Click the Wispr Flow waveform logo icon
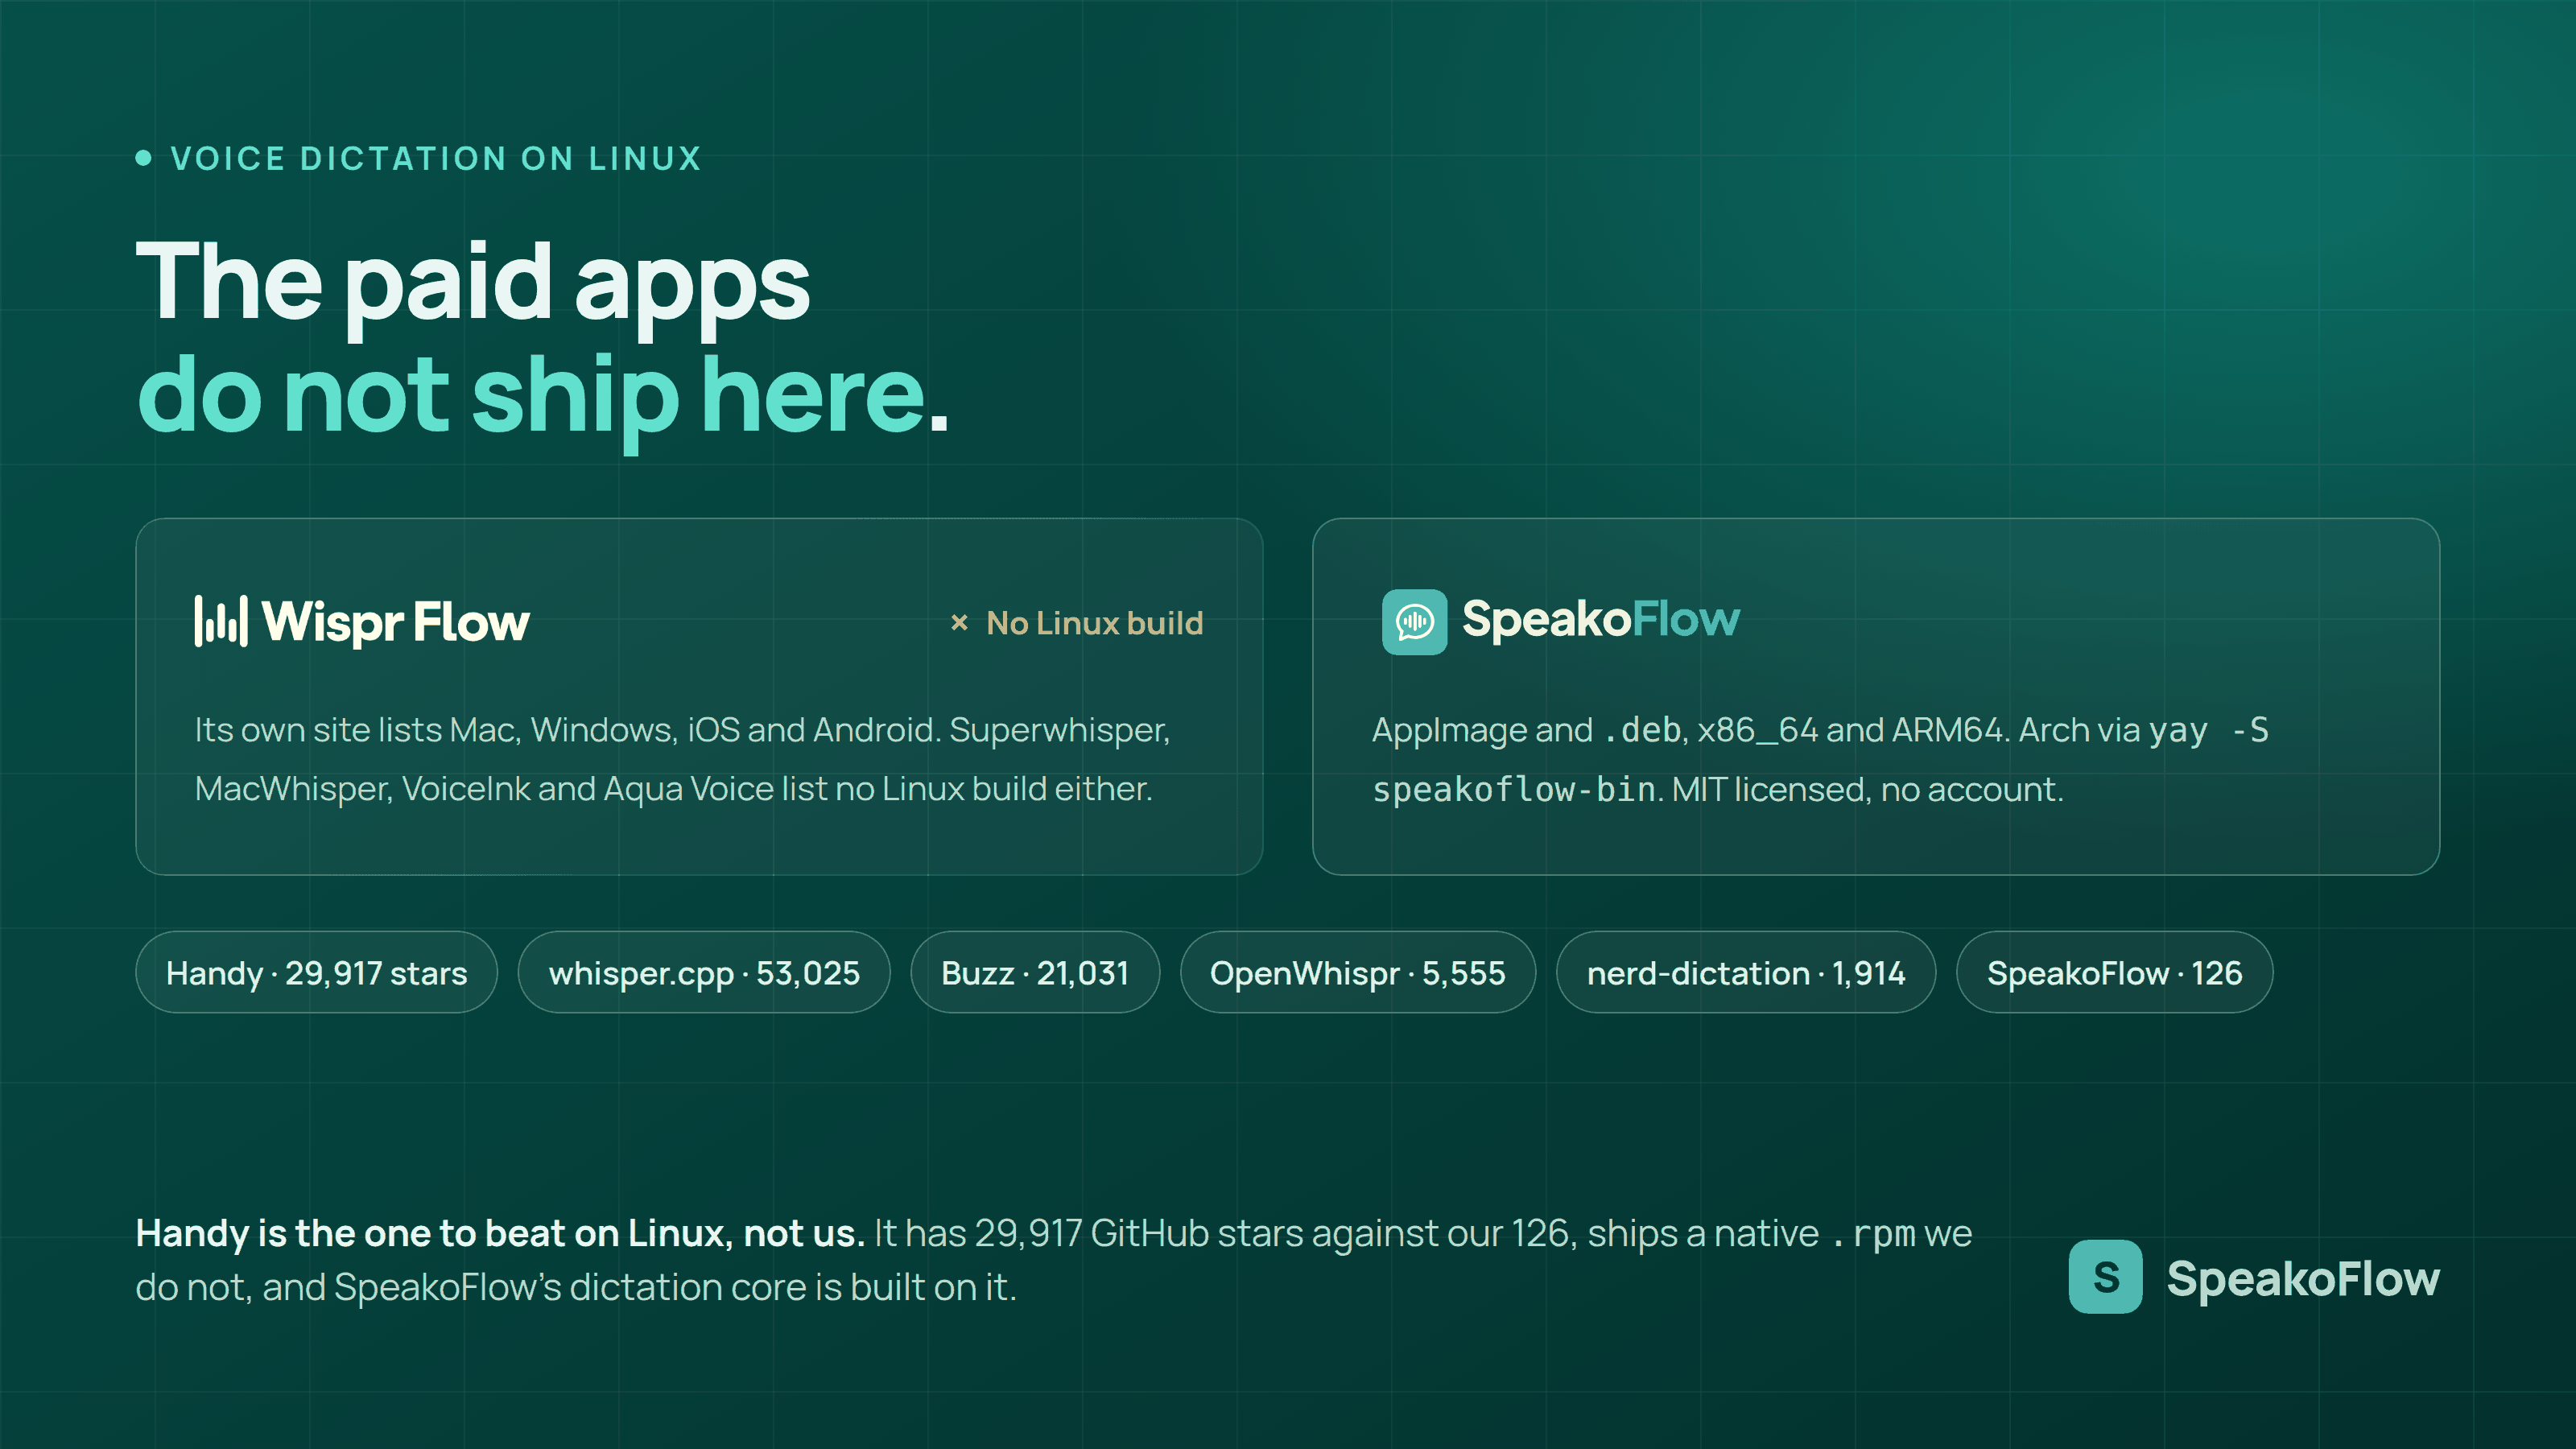2576x1449 pixels. pos(221,621)
